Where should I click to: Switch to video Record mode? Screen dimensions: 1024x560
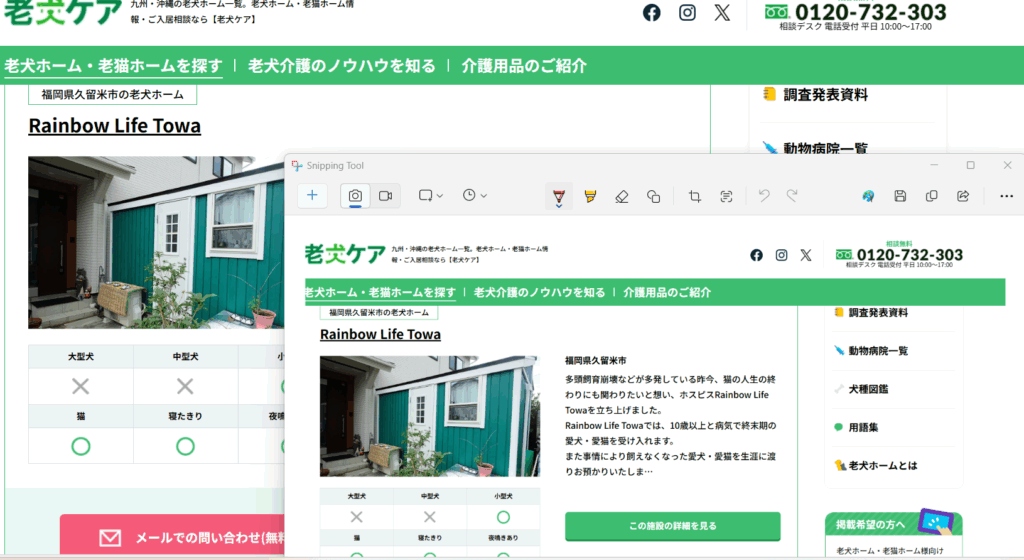[x=385, y=196]
